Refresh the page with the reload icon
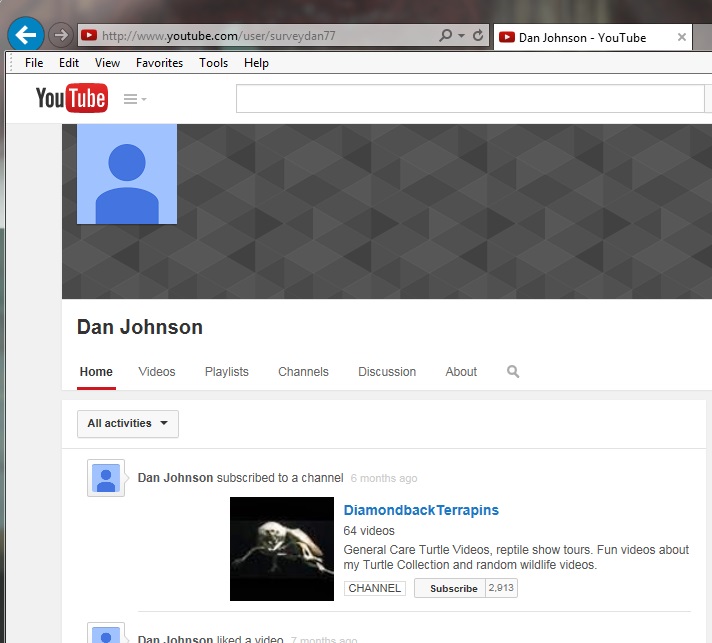The image size is (712, 643). pos(478,35)
